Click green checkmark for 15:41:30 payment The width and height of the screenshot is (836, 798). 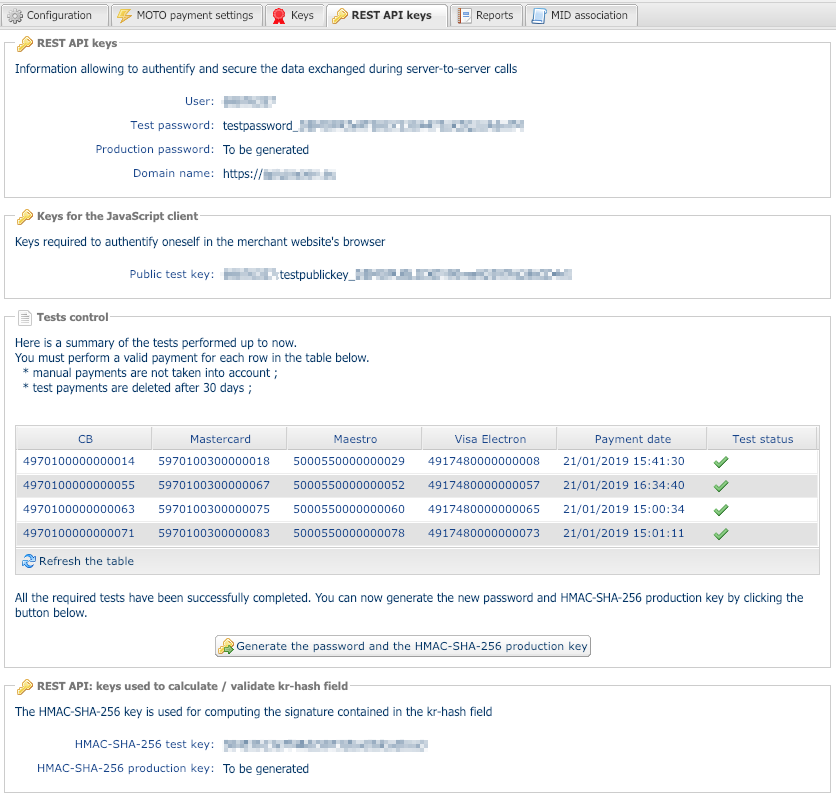[720, 462]
